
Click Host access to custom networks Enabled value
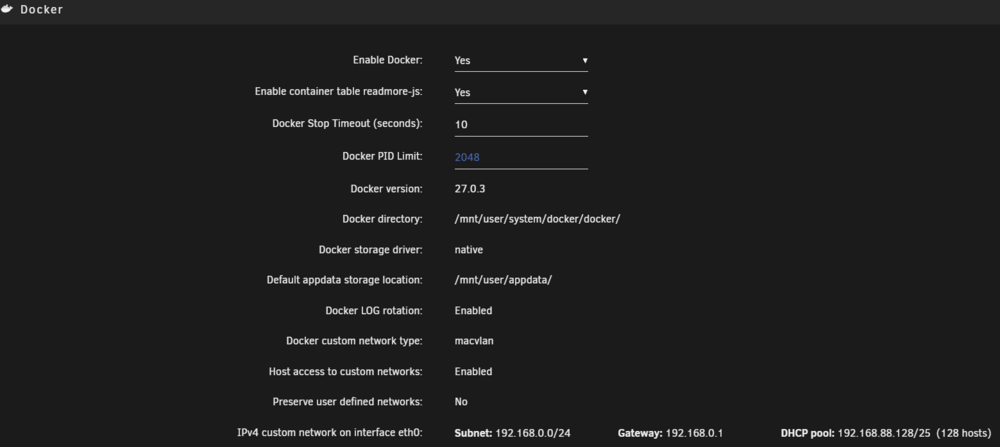coord(473,372)
